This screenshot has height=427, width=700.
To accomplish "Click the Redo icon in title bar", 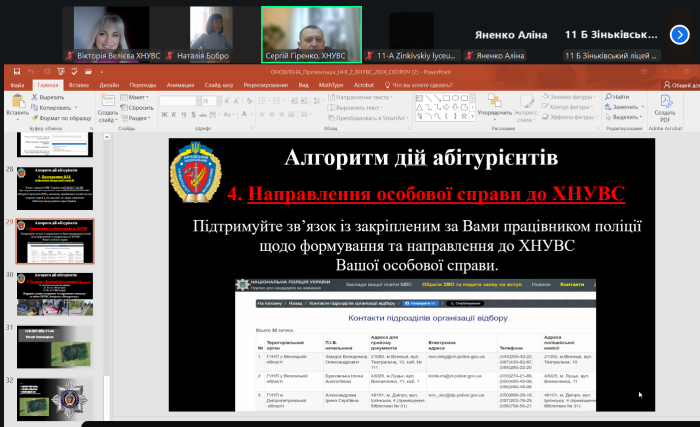I will 47,71.
